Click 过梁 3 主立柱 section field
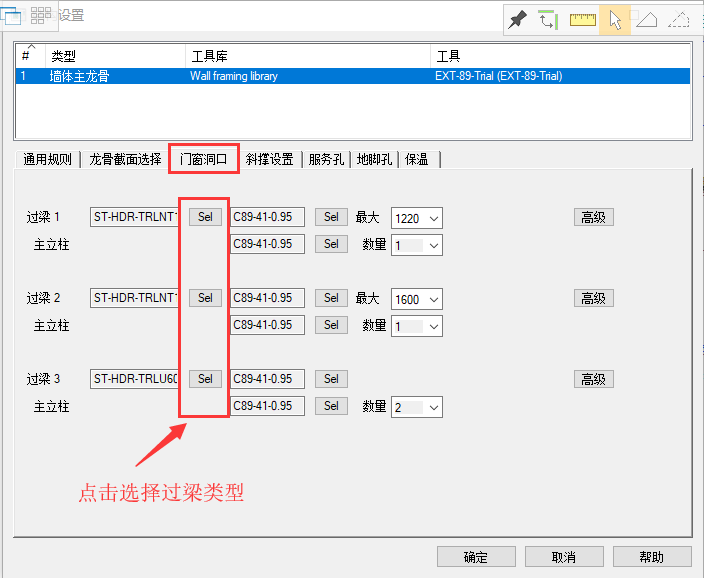 coord(268,406)
